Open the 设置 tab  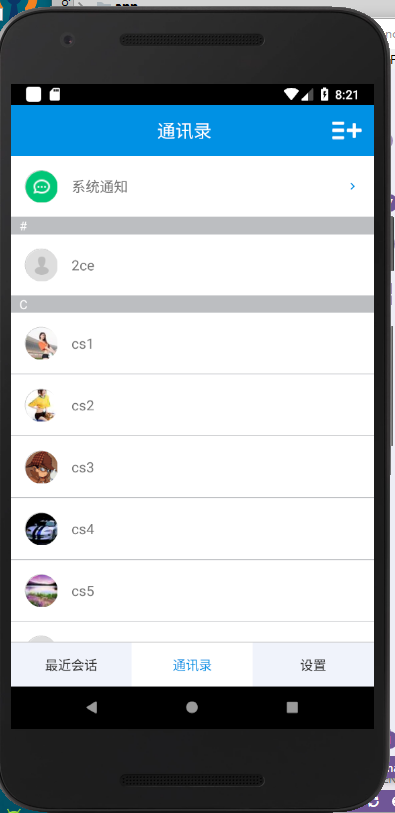coord(313,665)
